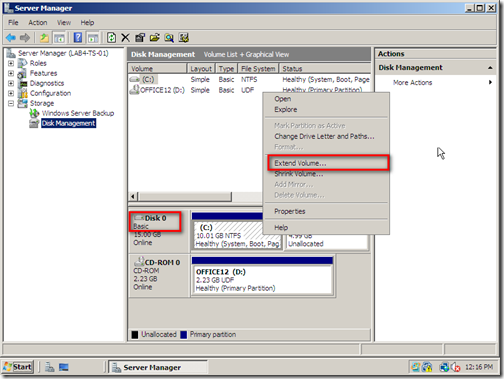Click the Disk 0 drive icon
Screen dimensions: 504x379
point(139,218)
